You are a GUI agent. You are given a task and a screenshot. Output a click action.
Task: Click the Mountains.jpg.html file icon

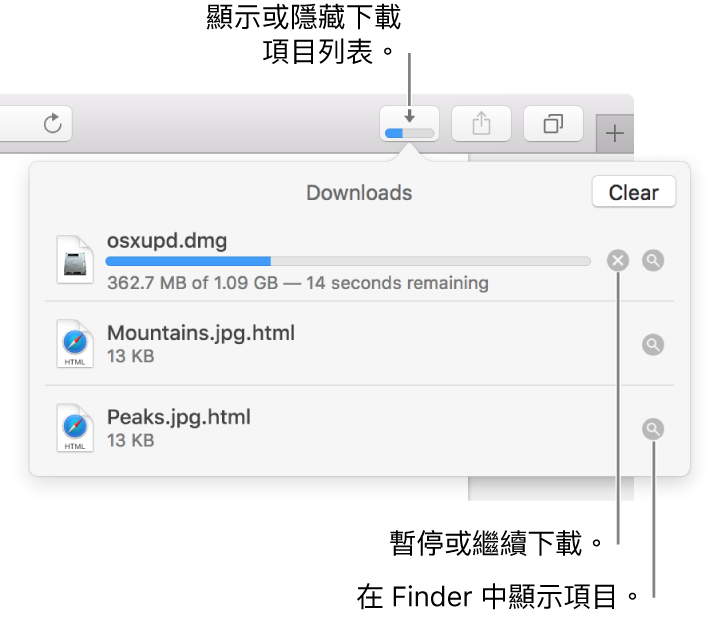point(75,343)
